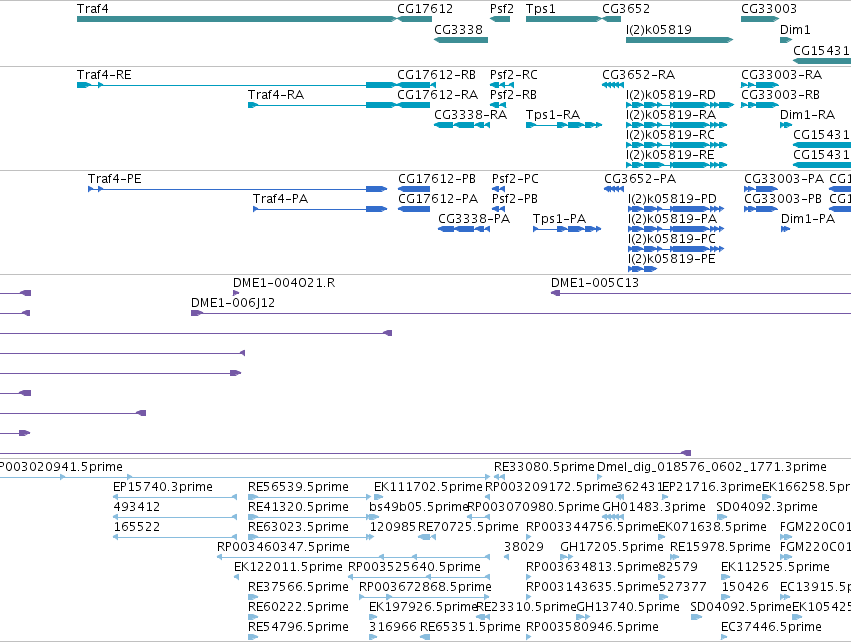Click the Tps1-PA protein glyph
Viewport: 851px width, 642px height.
[x=567, y=229]
